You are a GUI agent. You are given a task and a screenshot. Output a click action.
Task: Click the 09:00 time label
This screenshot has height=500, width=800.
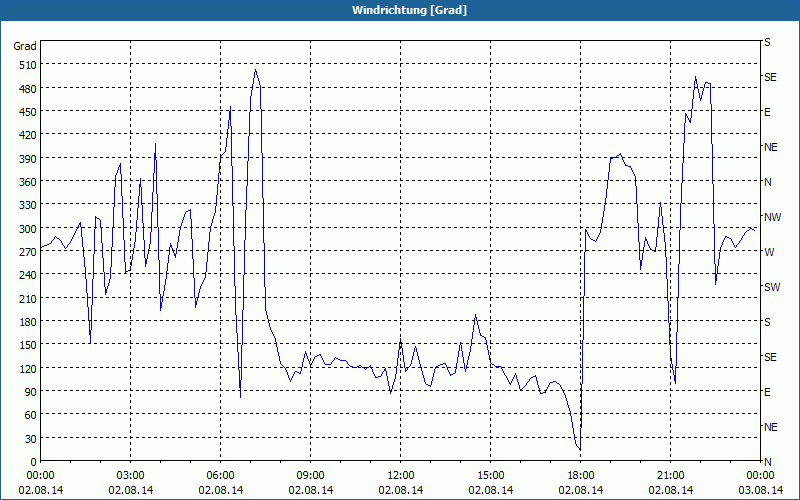(x=310, y=476)
